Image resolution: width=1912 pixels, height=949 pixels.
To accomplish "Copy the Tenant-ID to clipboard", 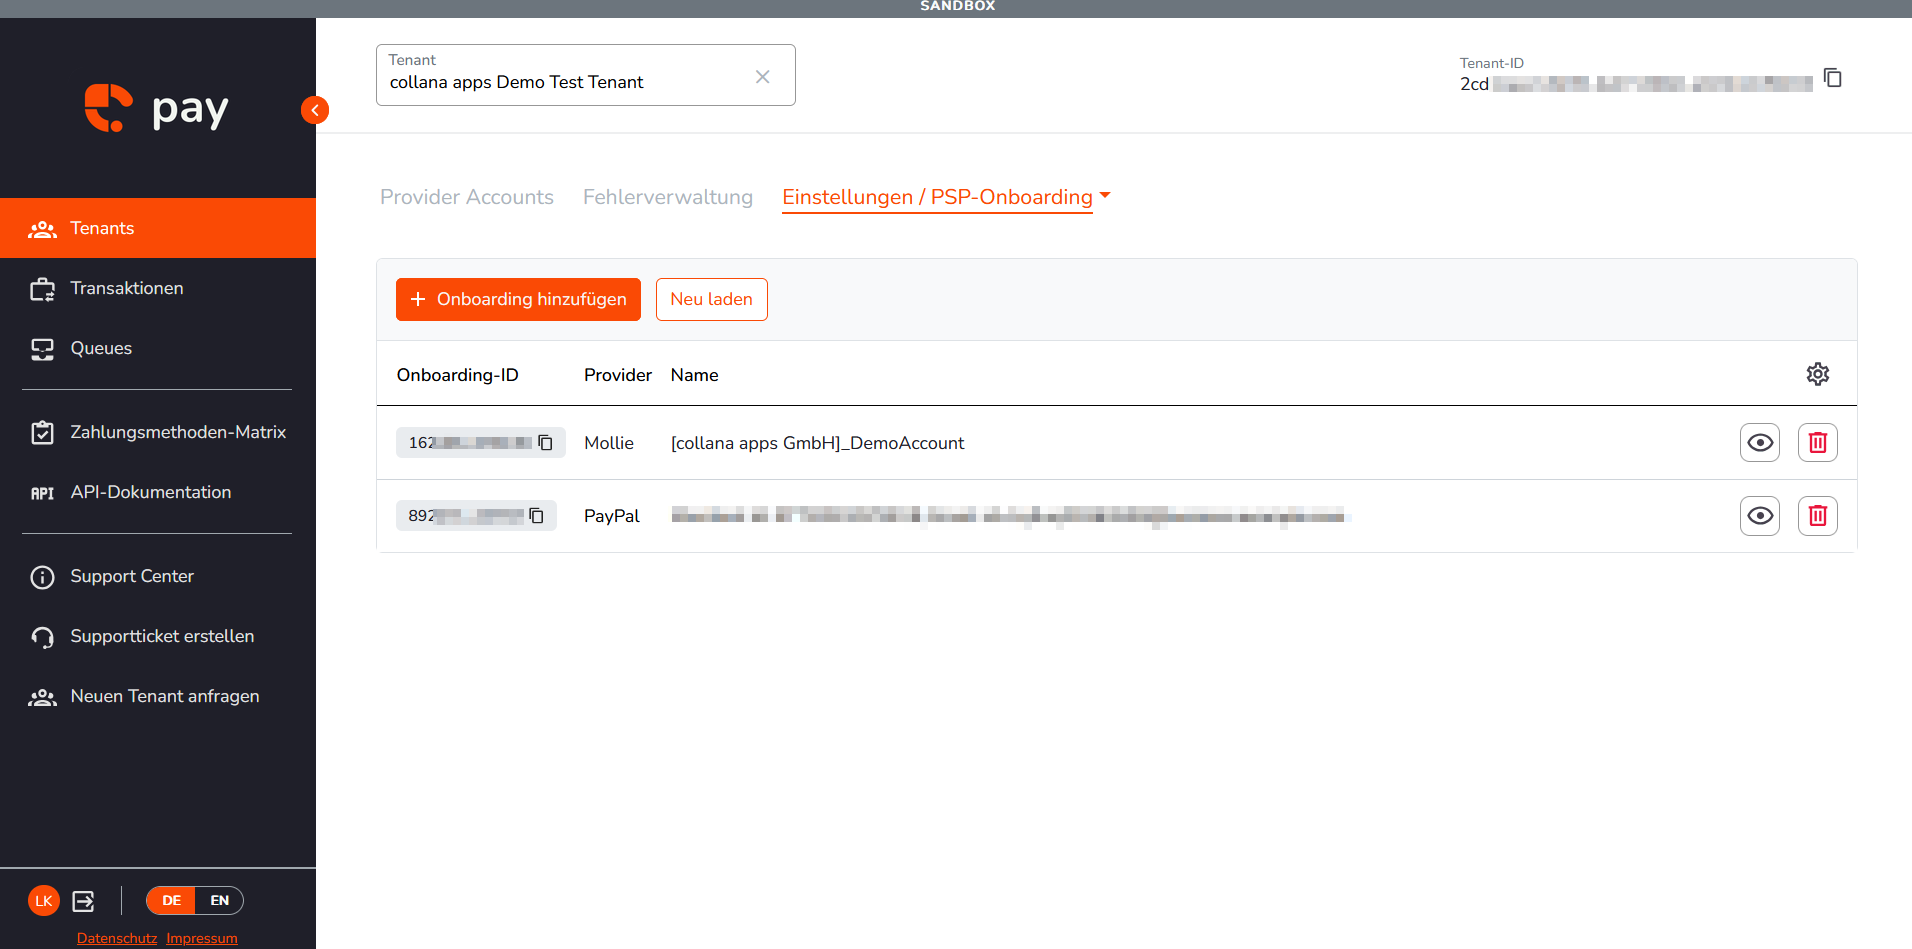I will [x=1832, y=78].
